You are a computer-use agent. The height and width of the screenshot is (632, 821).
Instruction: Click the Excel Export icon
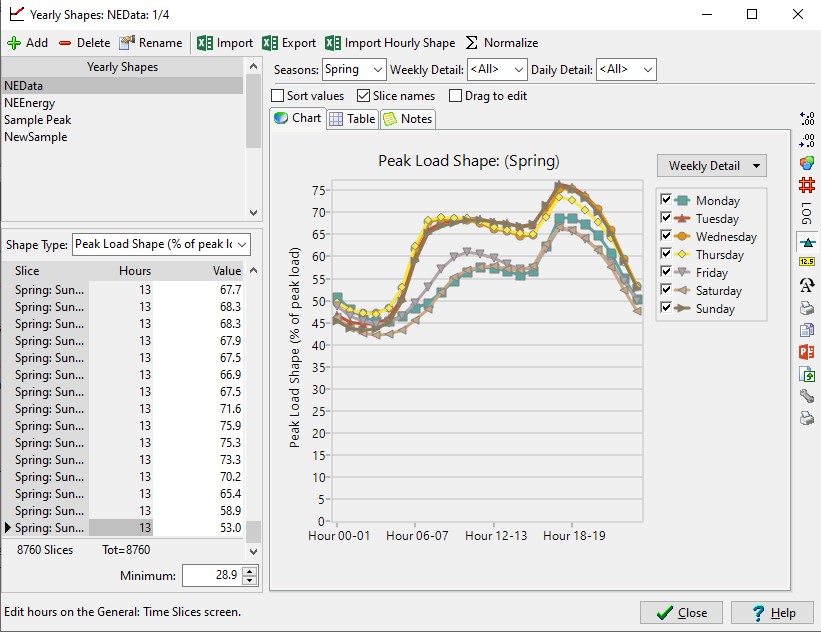270,43
